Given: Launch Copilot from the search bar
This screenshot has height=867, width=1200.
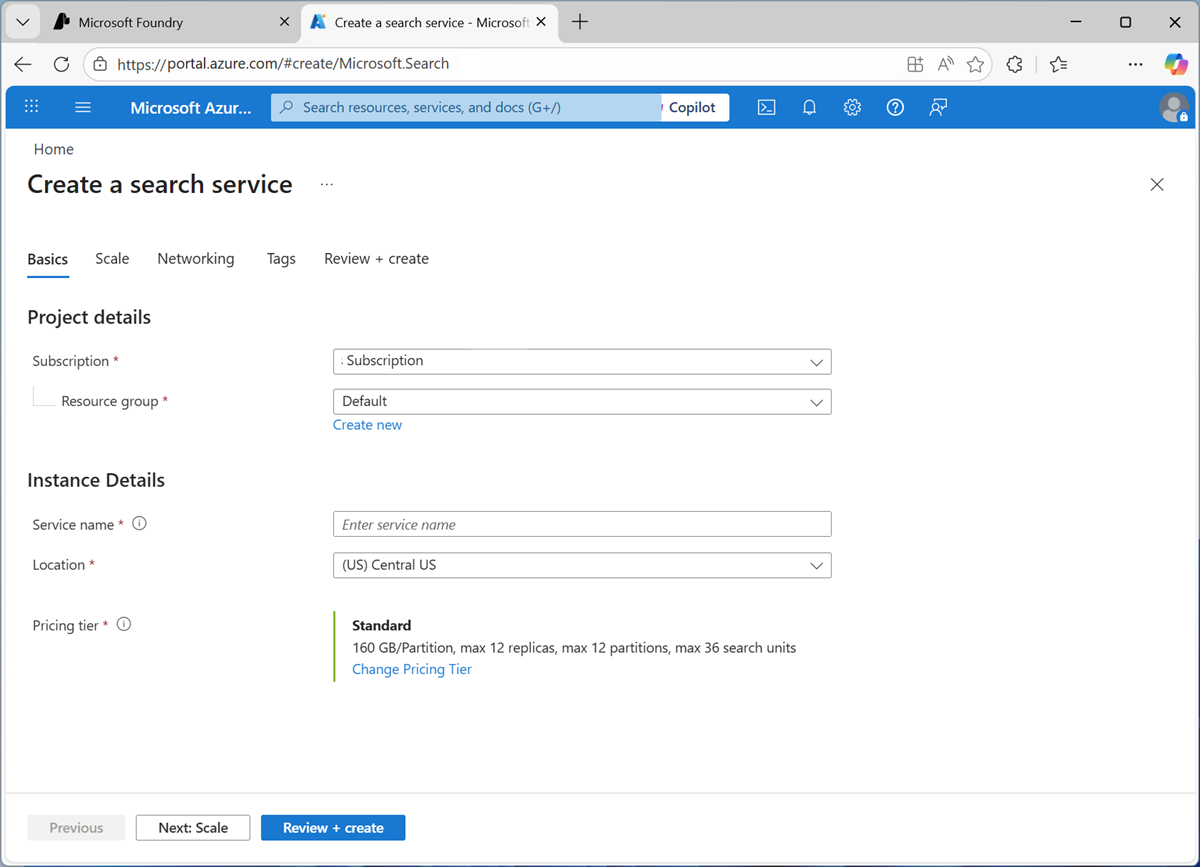Looking at the screenshot, I should tap(695, 107).
